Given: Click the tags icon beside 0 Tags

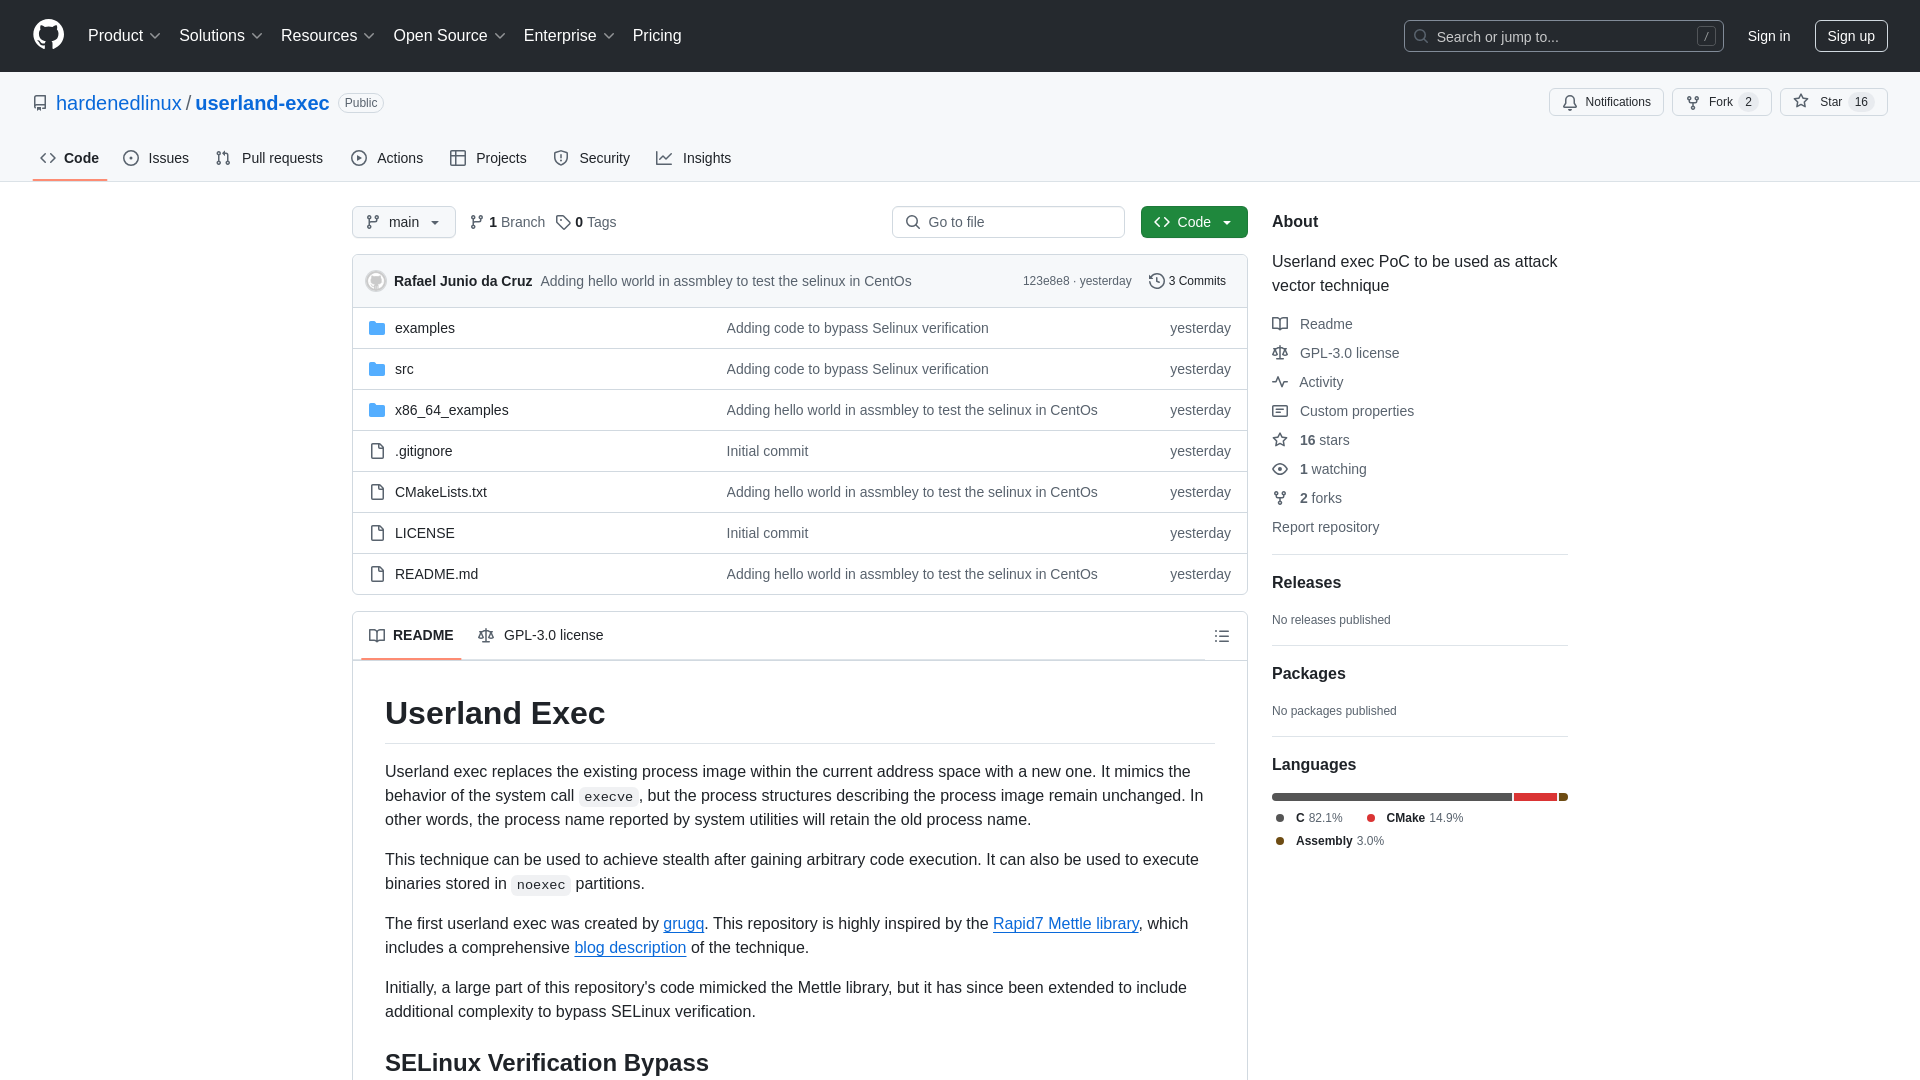Looking at the screenshot, I should pyautogui.click(x=563, y=222).
